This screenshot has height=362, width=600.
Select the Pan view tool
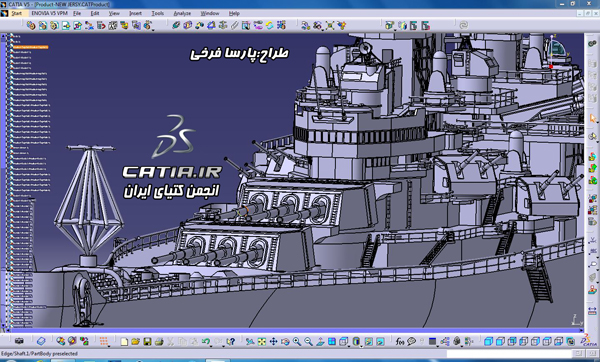[x=274, y=341]
